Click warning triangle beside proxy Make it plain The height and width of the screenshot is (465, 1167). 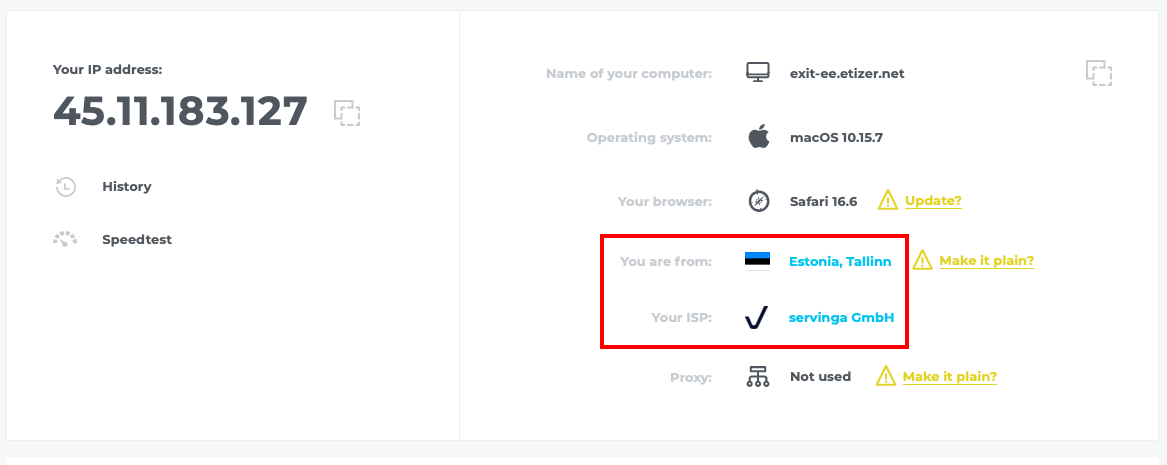[x=886, y=376]
